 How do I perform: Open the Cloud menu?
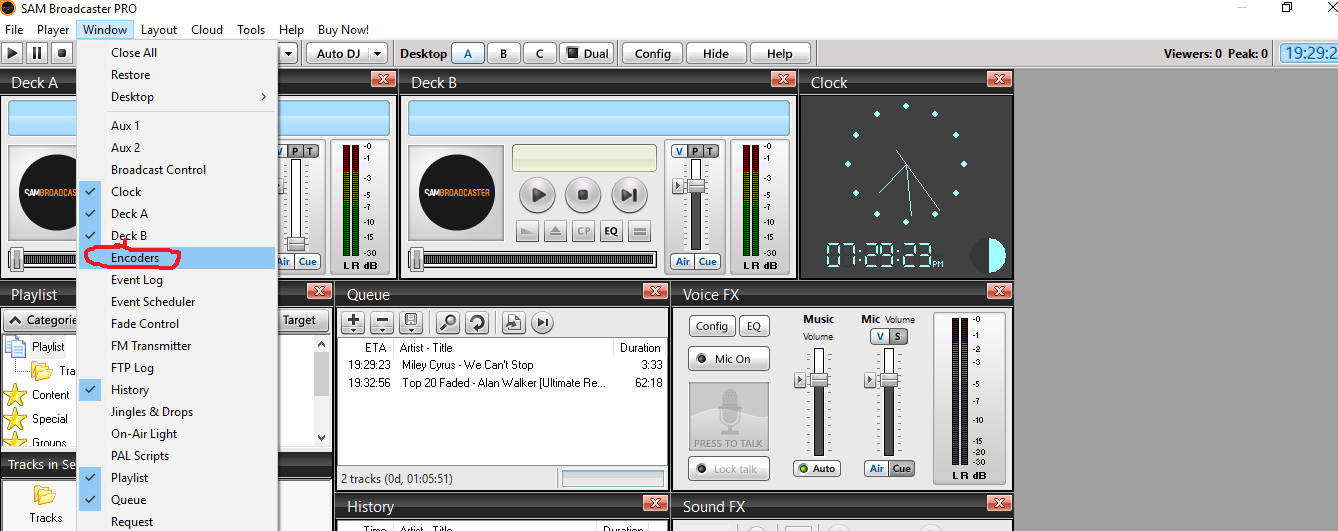[207, 30]
